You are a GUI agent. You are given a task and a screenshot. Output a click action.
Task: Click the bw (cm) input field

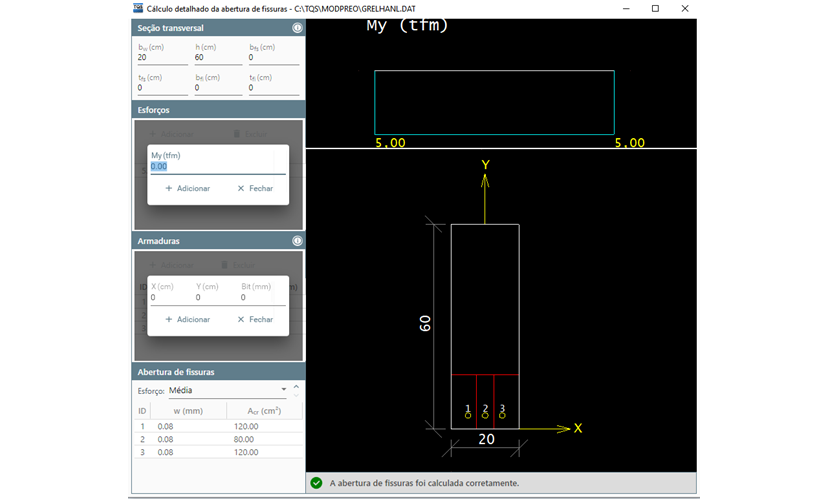click(160, 58)
